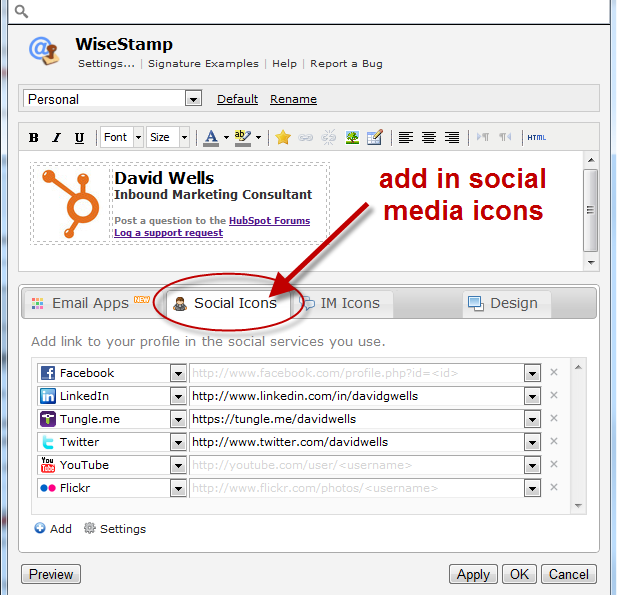The height and width of the screenshot is (595, 617).
Task: Toggle underline formatting
Action: click(x=79, y=137)
